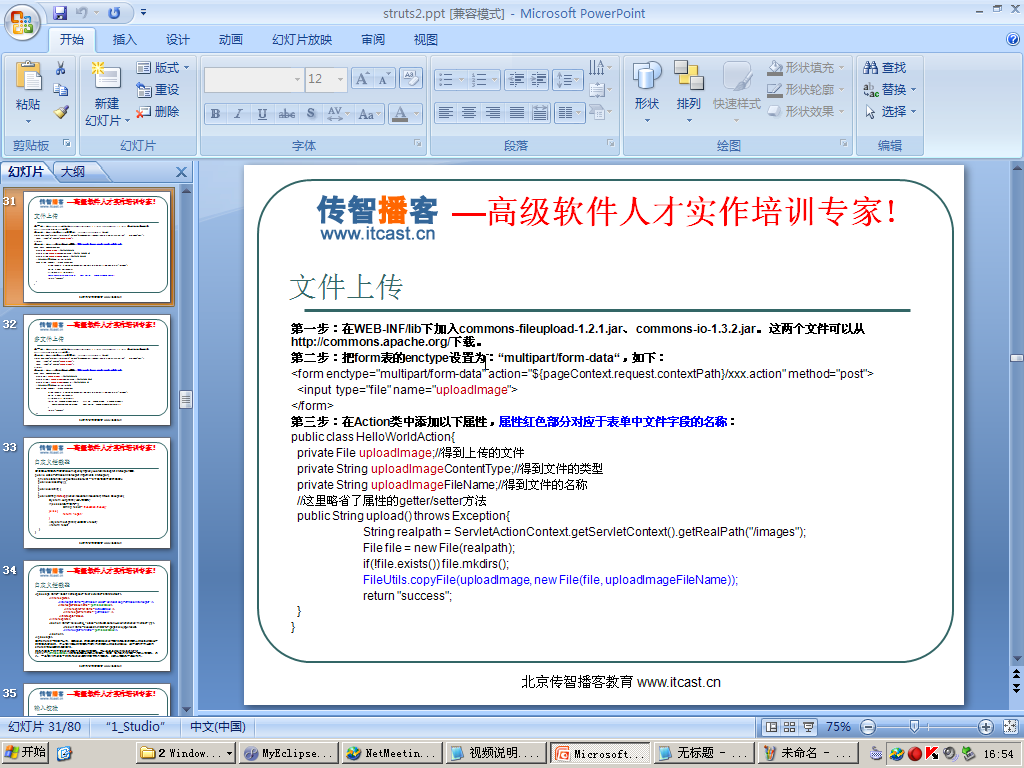Viewport: 1024px width, 768px height.
Task: Open line spacing dropdown
Action: click(x=567, y=80)
